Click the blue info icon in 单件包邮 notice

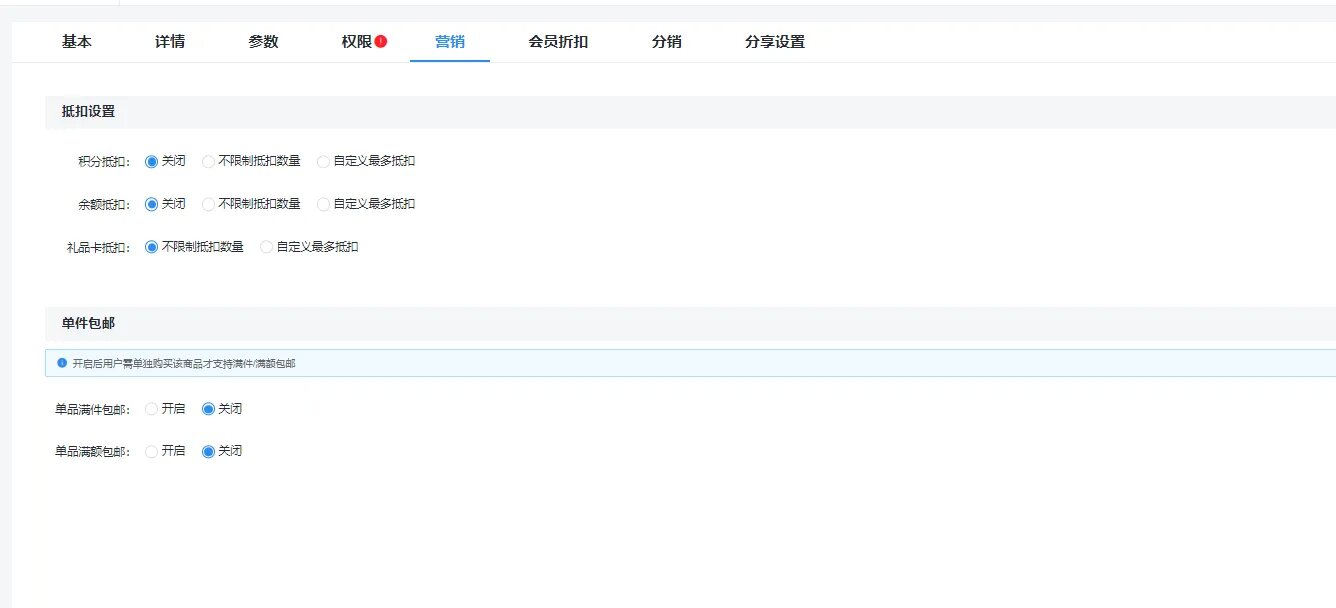[62, 363]
